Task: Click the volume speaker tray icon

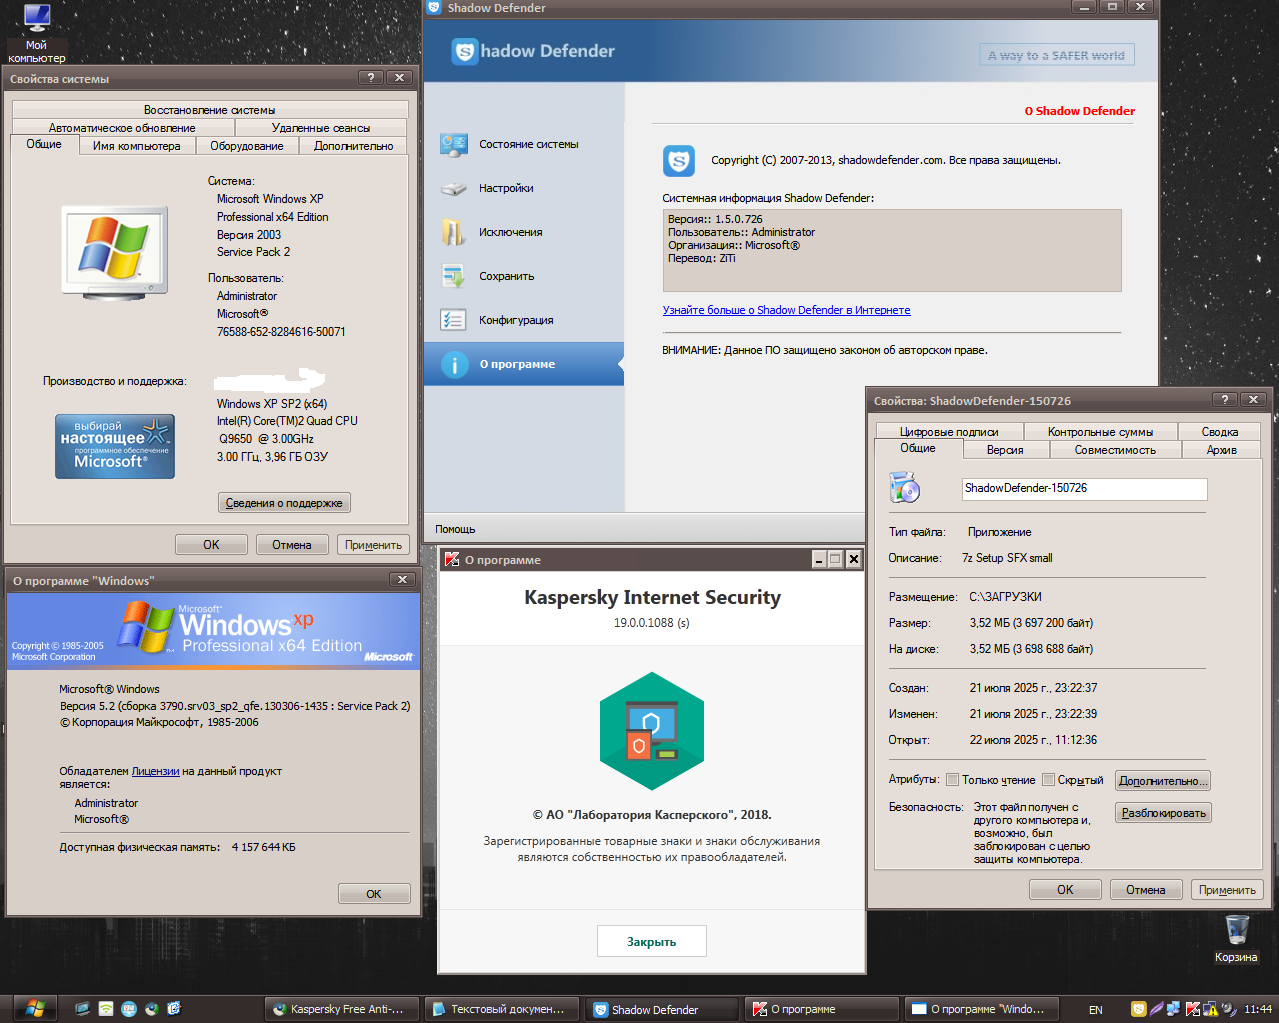Action: (1228, 1009)
